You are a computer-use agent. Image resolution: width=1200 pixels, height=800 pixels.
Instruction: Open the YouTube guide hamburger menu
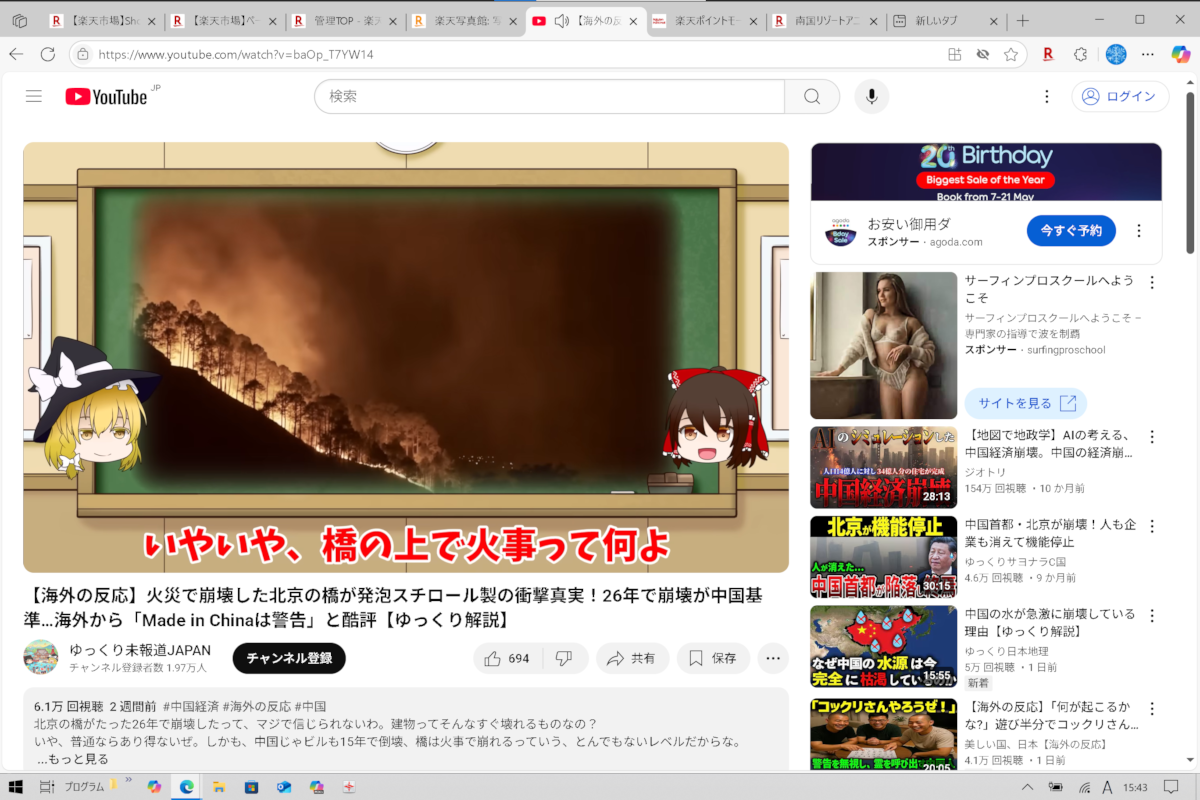coord(34,96)
